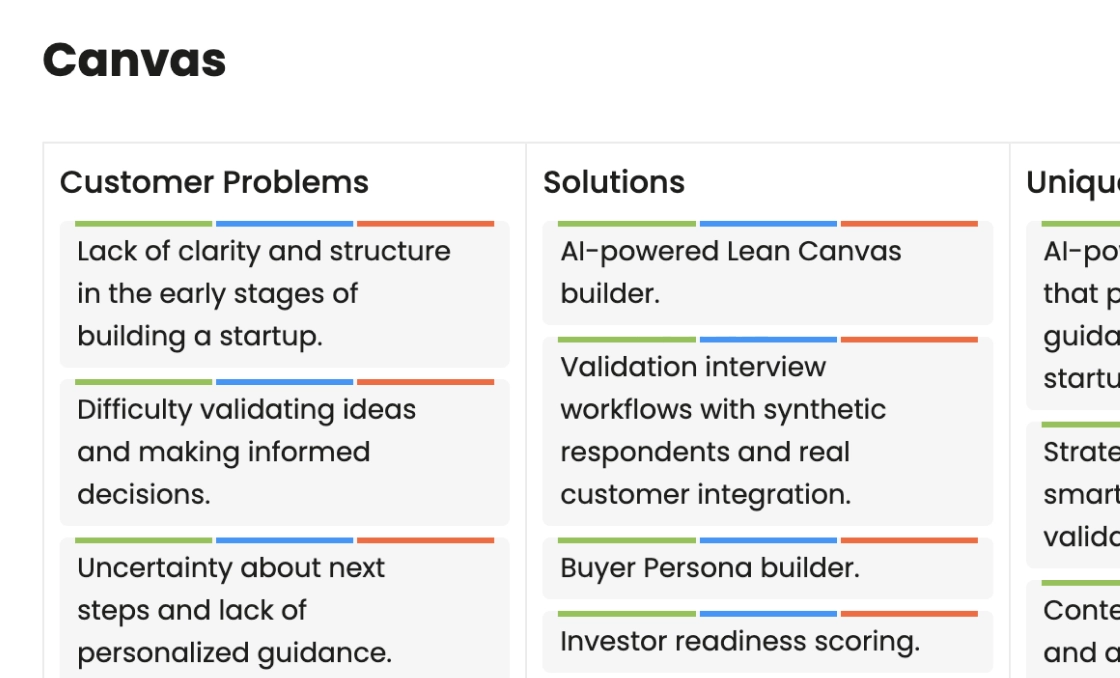
Task: Select the 'Difficulty validating ideas' problem card
Action: click(284, 452)
